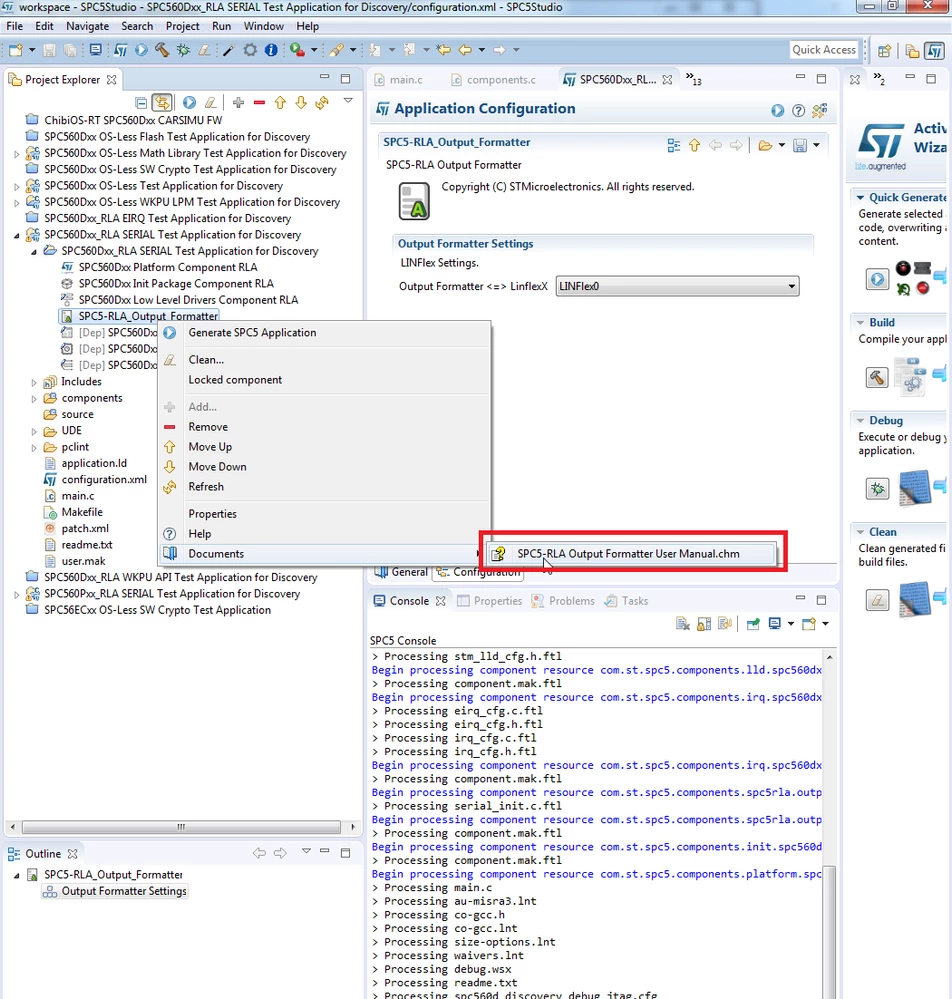Click the green plus add component toolbar icon

[x=238, y=103]
